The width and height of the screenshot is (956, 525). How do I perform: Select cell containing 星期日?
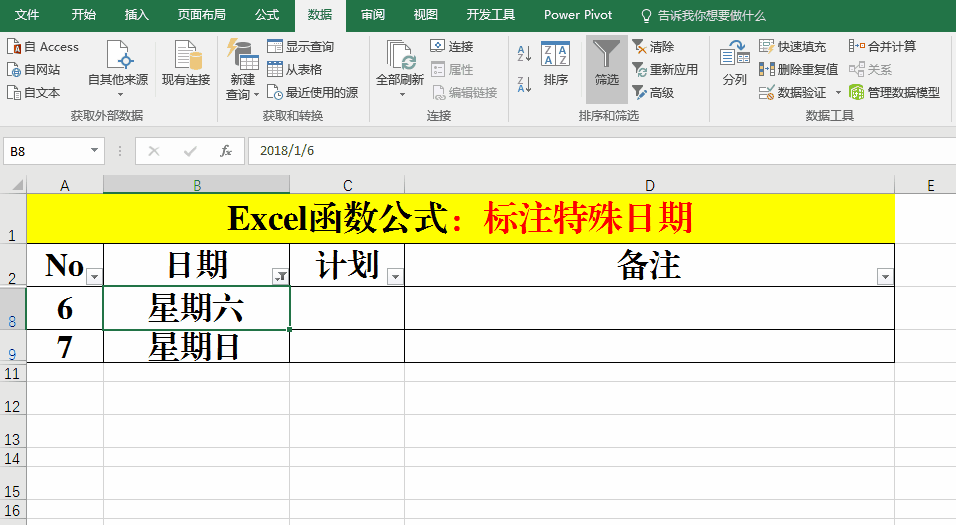click(x=196, y=346)
